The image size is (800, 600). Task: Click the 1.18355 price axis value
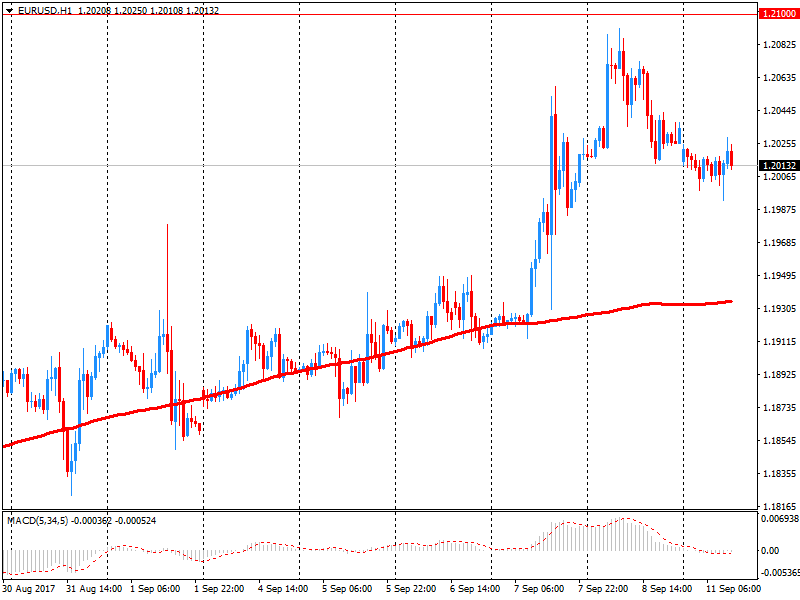[779, 474]
